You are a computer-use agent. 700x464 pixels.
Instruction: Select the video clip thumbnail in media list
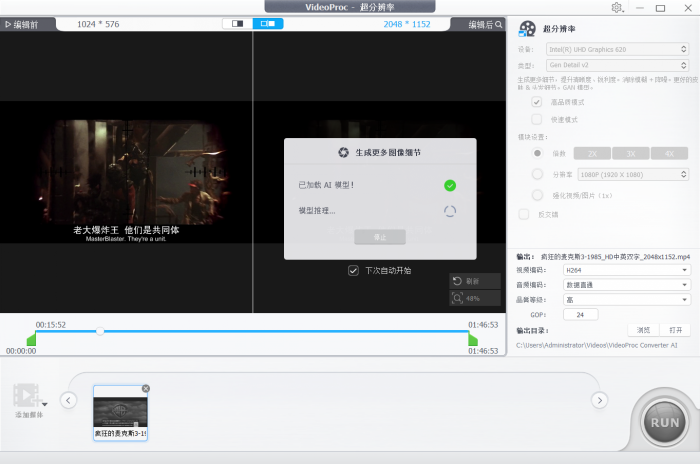[x=120, y=413]
